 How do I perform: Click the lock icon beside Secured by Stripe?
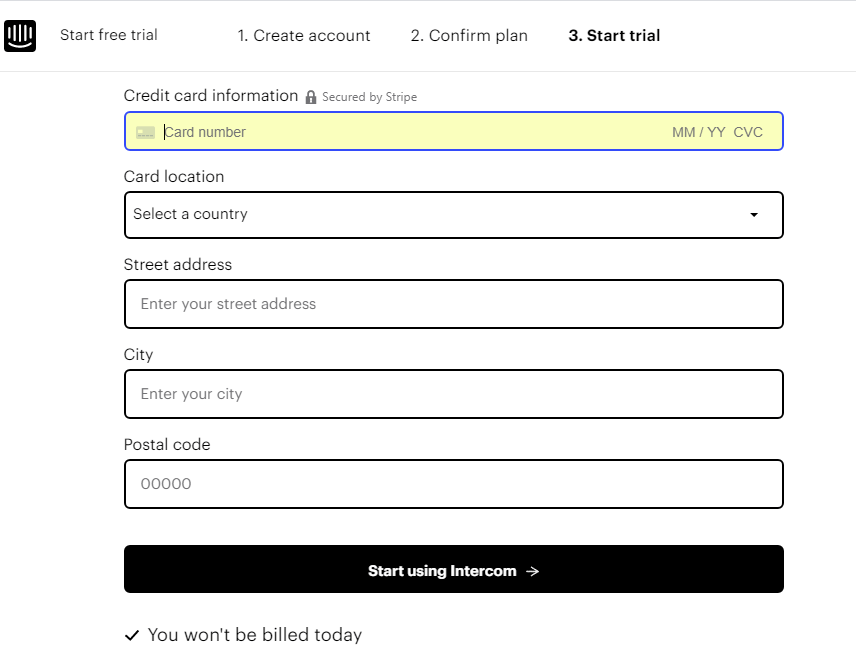[311, 96]
